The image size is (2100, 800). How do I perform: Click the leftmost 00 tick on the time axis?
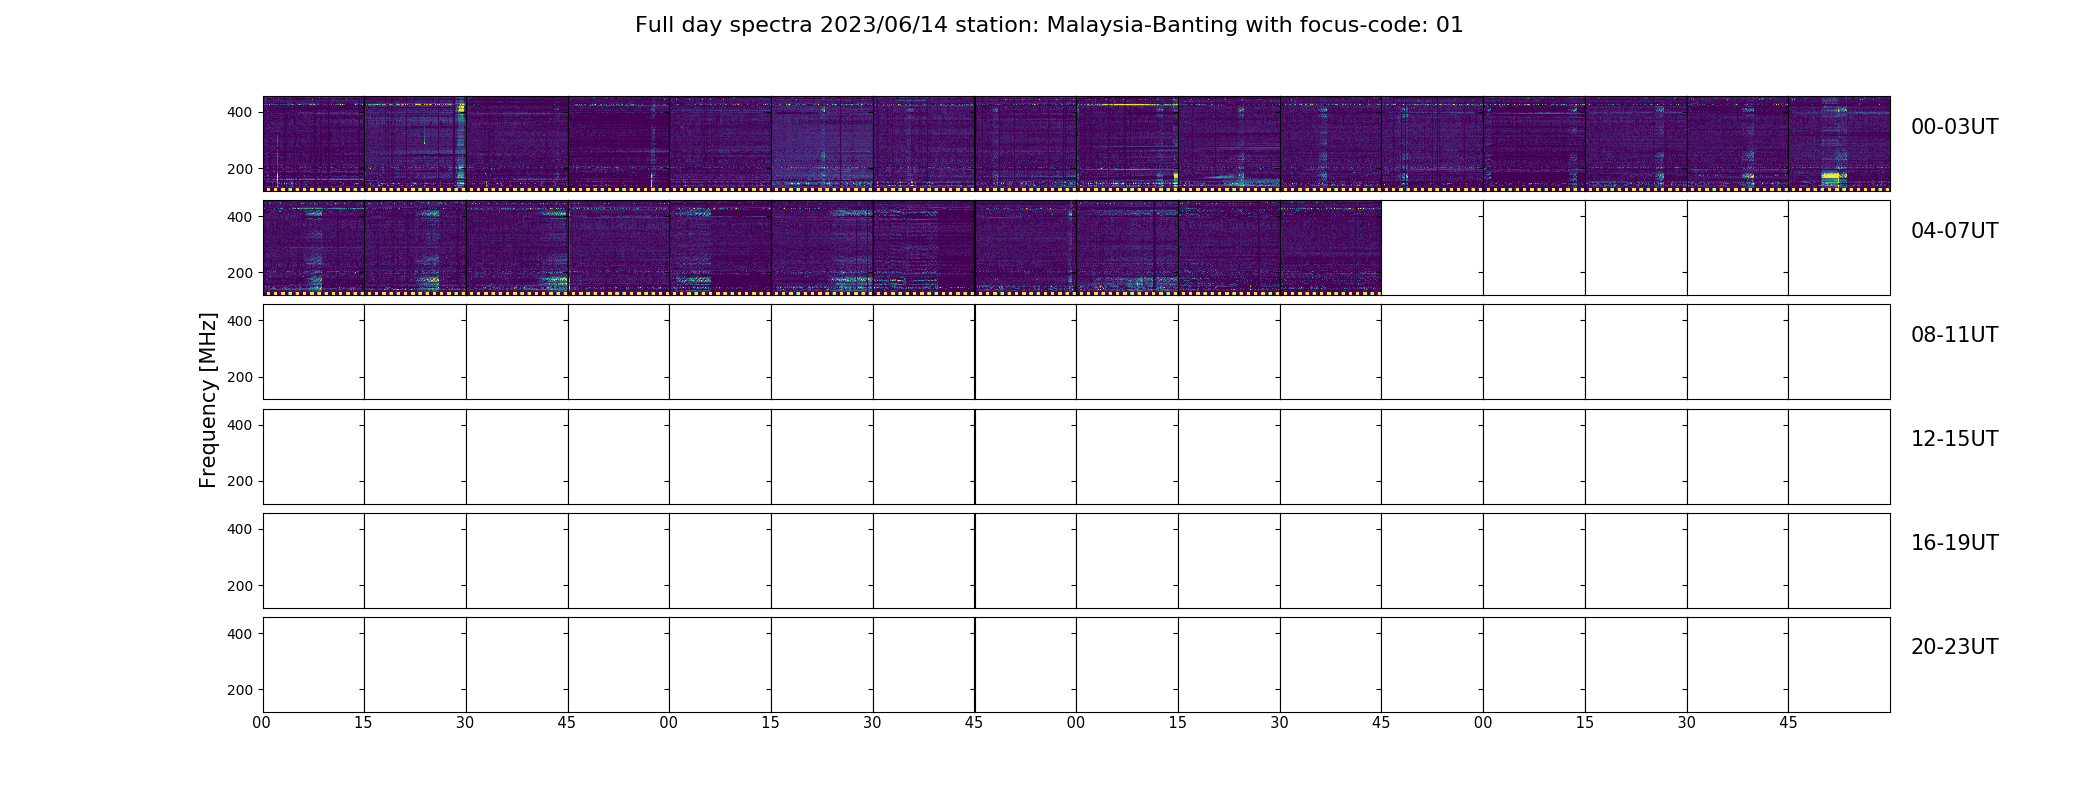coord(262,723)
